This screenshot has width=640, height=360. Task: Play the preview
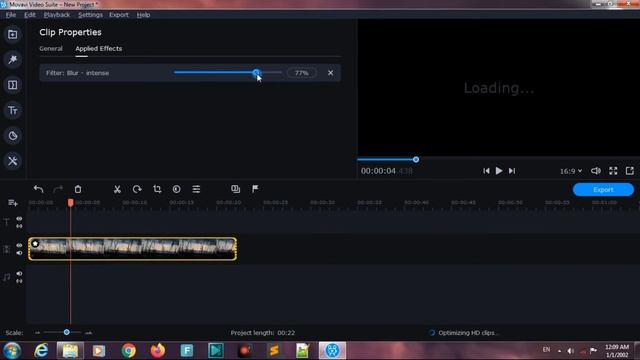tap(499, 171)
